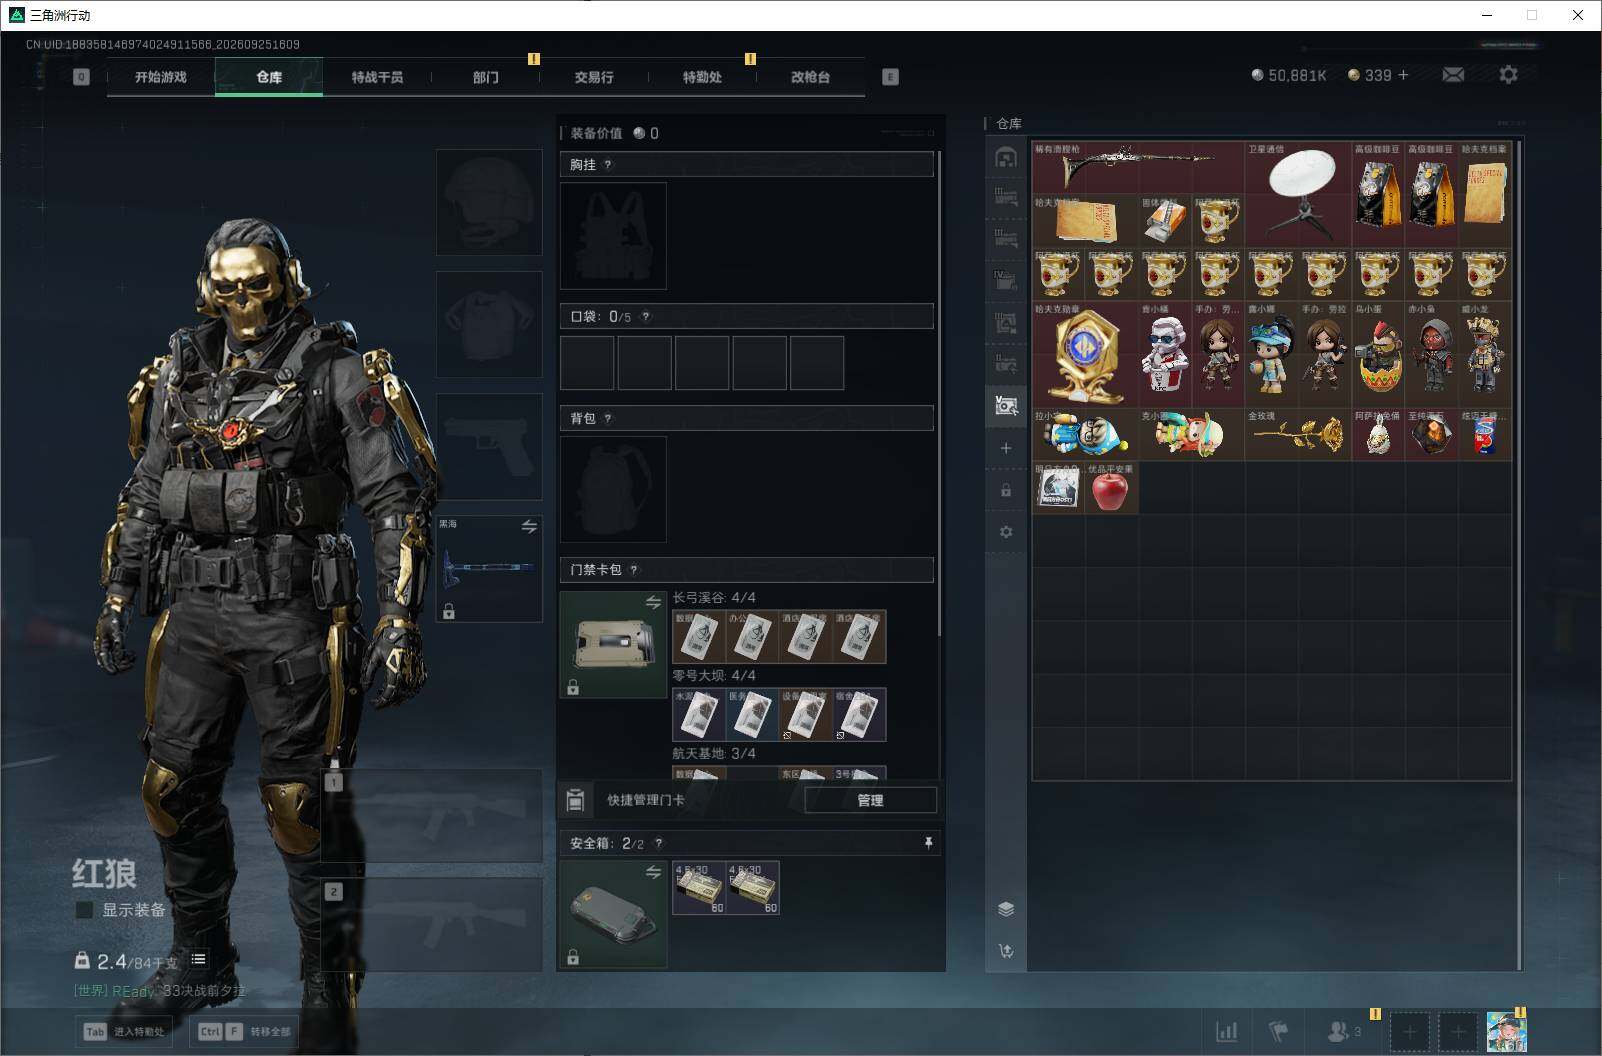Click swap icon on the keycard wallet
The height and width of the screenshot is (1056, 1602).
click(x=653, y=603)
